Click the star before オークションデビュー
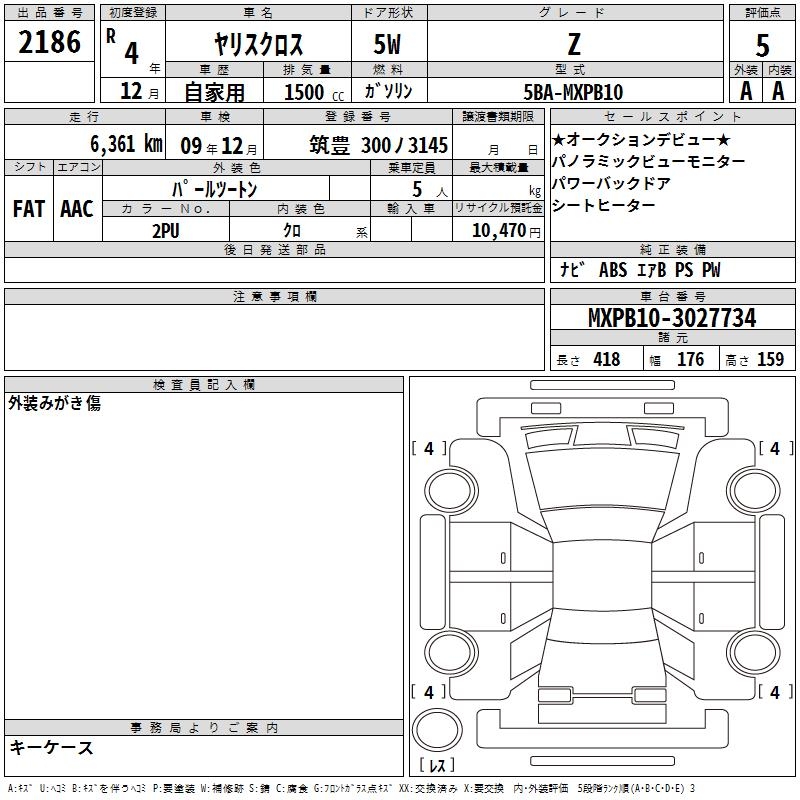The width and height of the screenshot is (800, 800). click(559, 139)
